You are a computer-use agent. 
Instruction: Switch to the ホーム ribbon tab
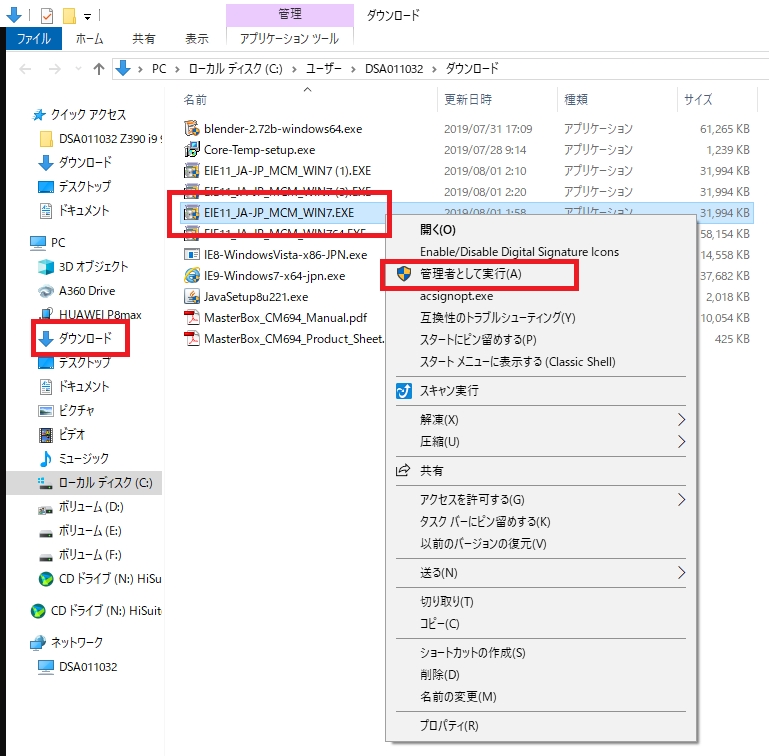click(x=89, y=39)
